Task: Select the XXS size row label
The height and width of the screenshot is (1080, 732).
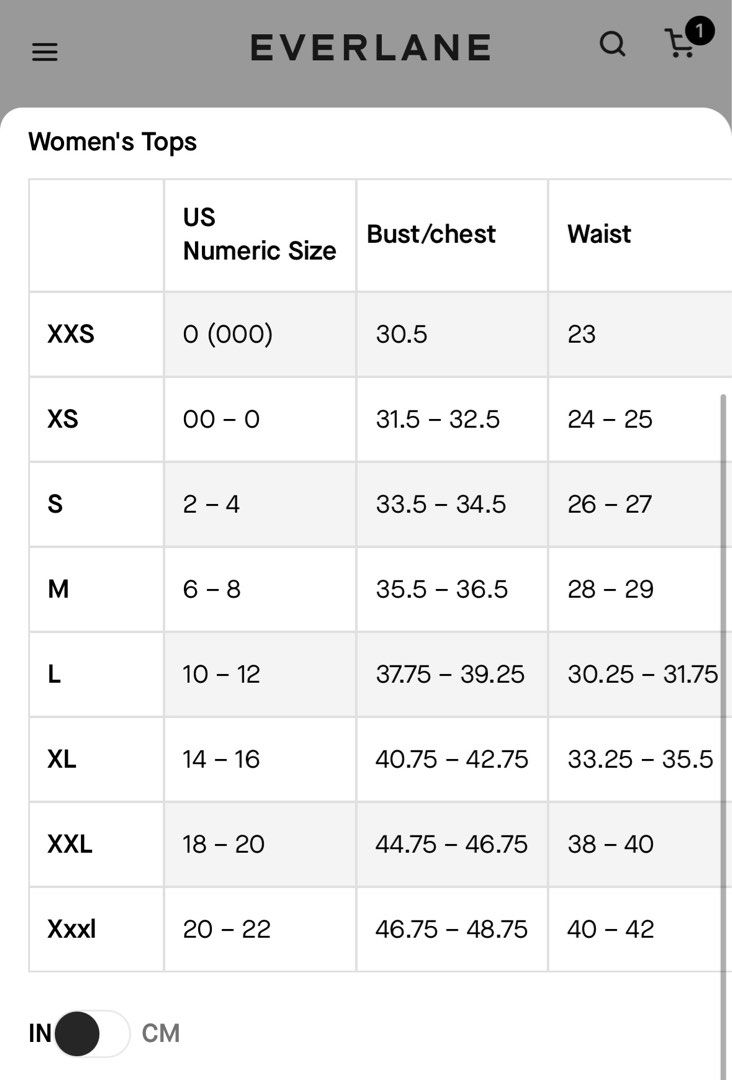Action: (71, 334)
